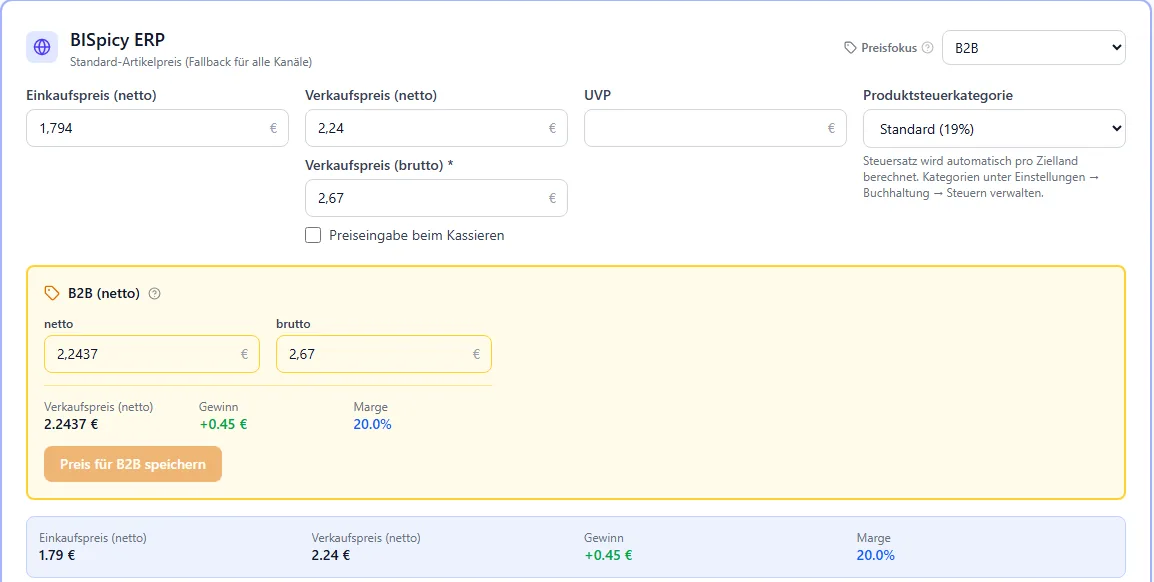Click the 2.2437 € value in B2B section
Image resolution: width=1154 pixels, height=582 pixels.
pos(71,424)
